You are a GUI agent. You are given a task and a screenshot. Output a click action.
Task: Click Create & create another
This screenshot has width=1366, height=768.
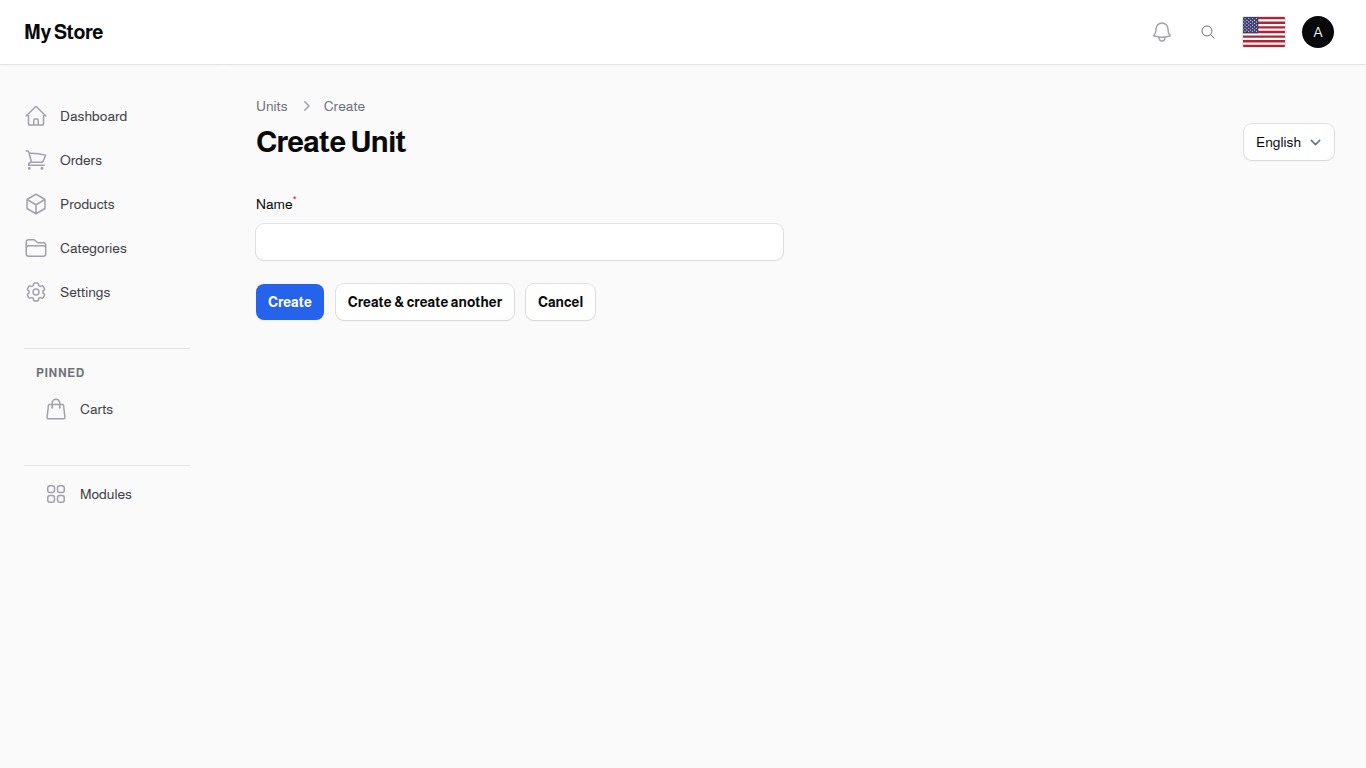(424, 302)
